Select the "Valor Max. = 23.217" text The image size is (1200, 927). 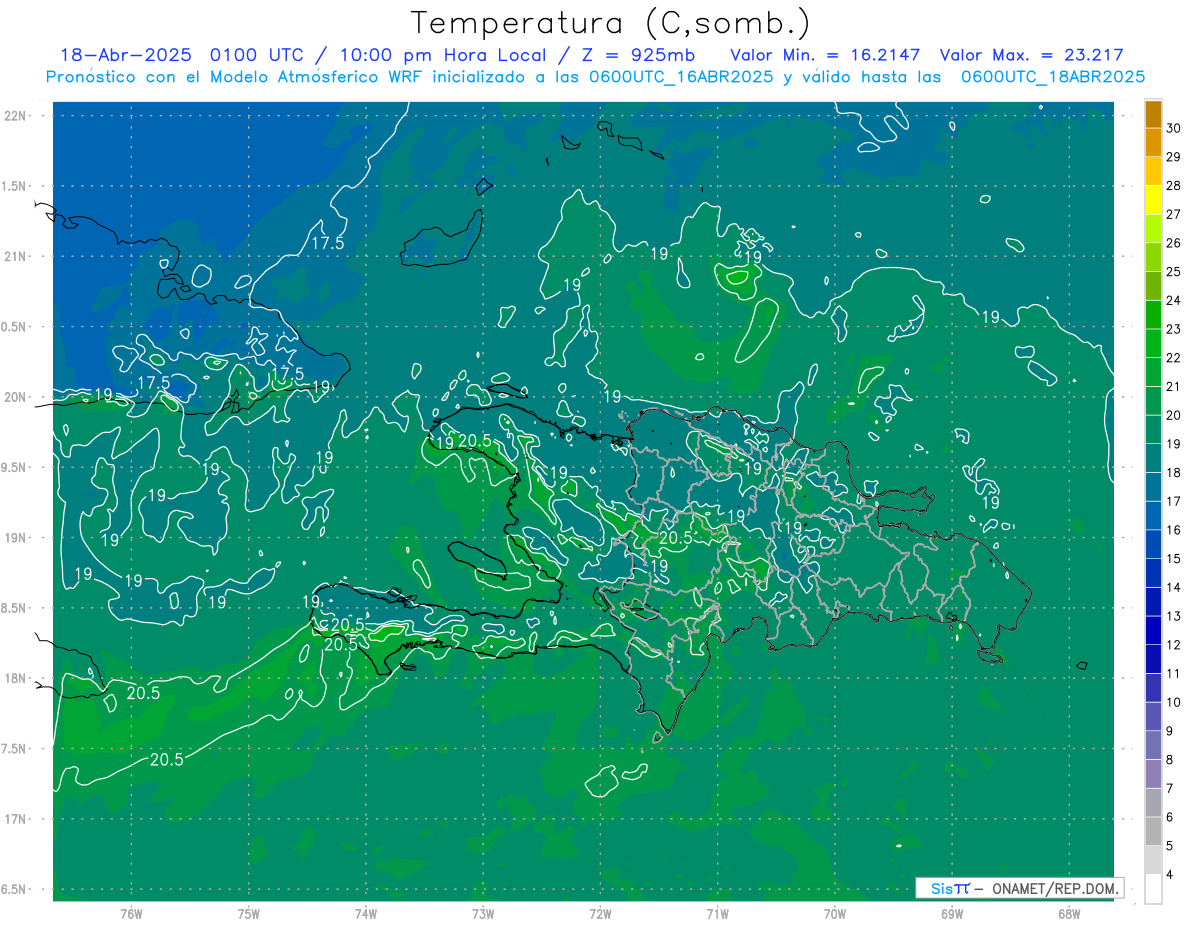(1033, 56)
